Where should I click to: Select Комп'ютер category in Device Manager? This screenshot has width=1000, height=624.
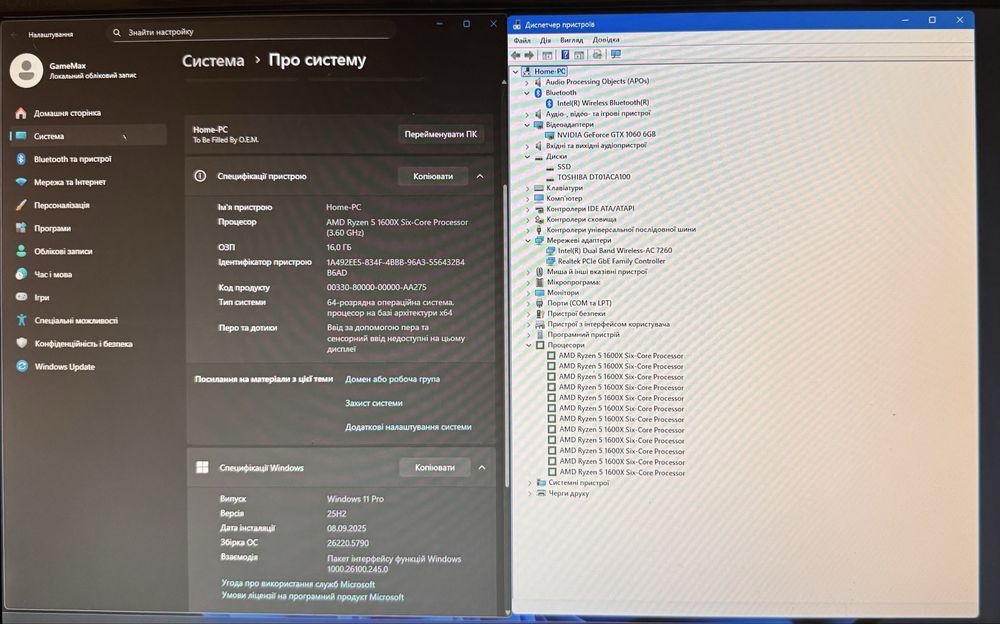click(564, 198)
